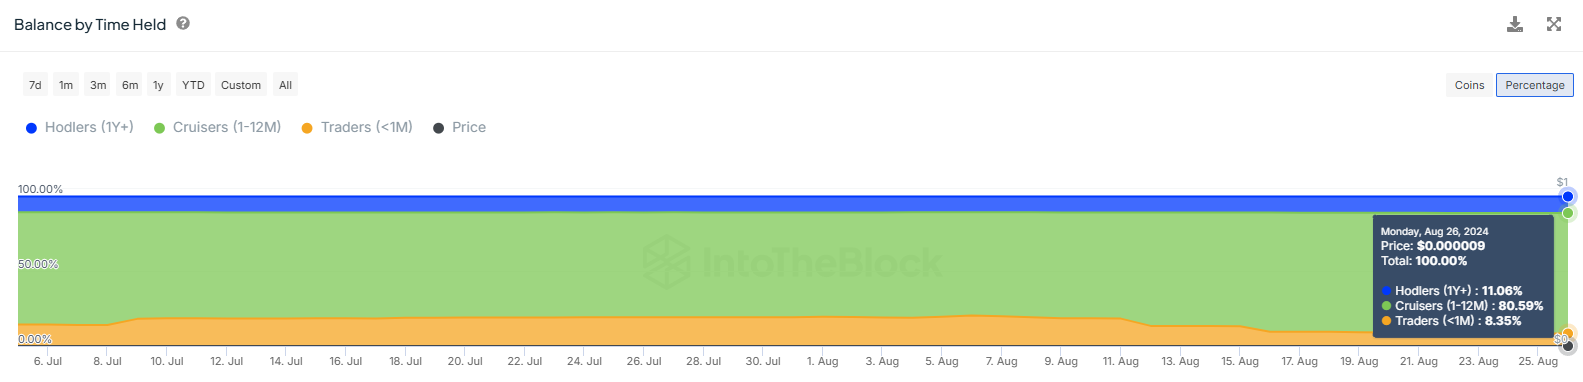Select the 1m time range
Screen dimensions: 1583x382
tap(66, 85)
